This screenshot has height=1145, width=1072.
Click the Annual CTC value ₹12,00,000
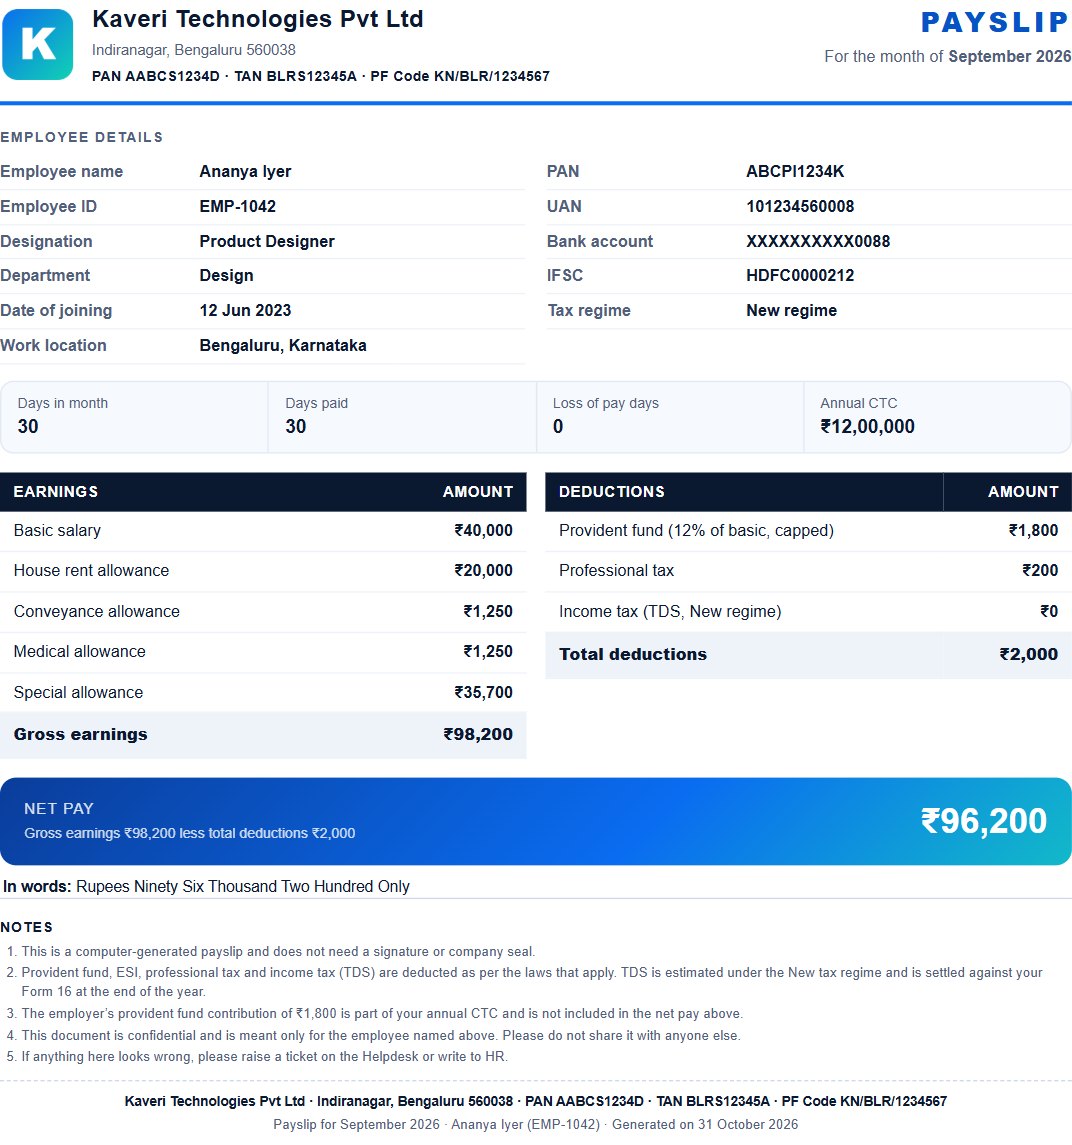[x=867, y=426]
